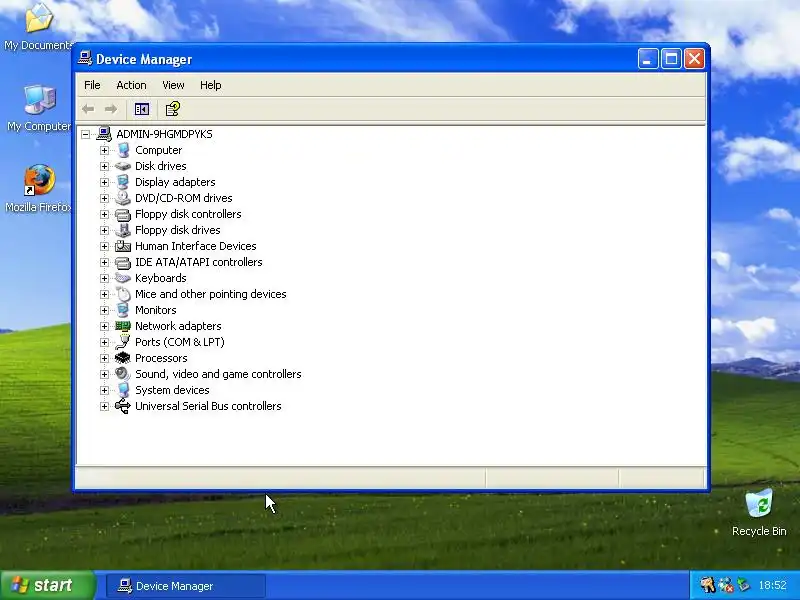Select the Computer category icon

point(123,150)
